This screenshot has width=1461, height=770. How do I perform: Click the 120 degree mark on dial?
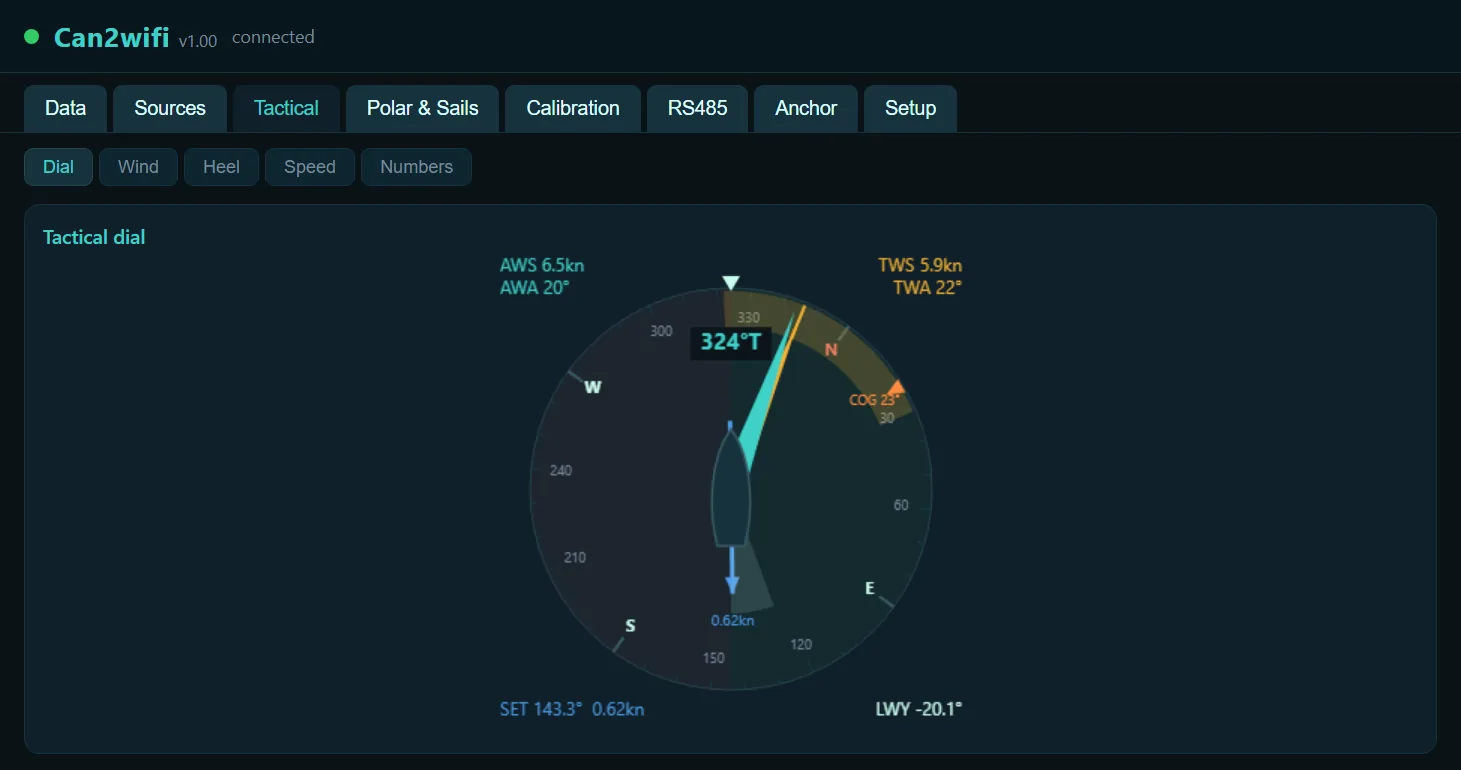click(x=801, y=644)
